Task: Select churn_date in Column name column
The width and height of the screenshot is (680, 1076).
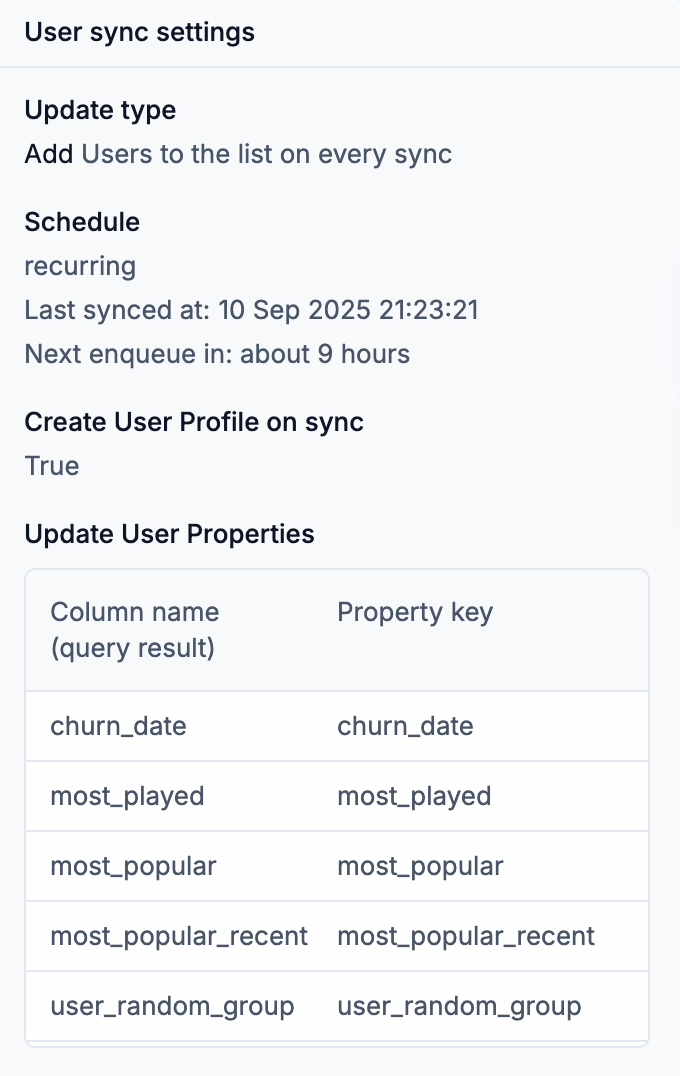Action: point(119,726)
